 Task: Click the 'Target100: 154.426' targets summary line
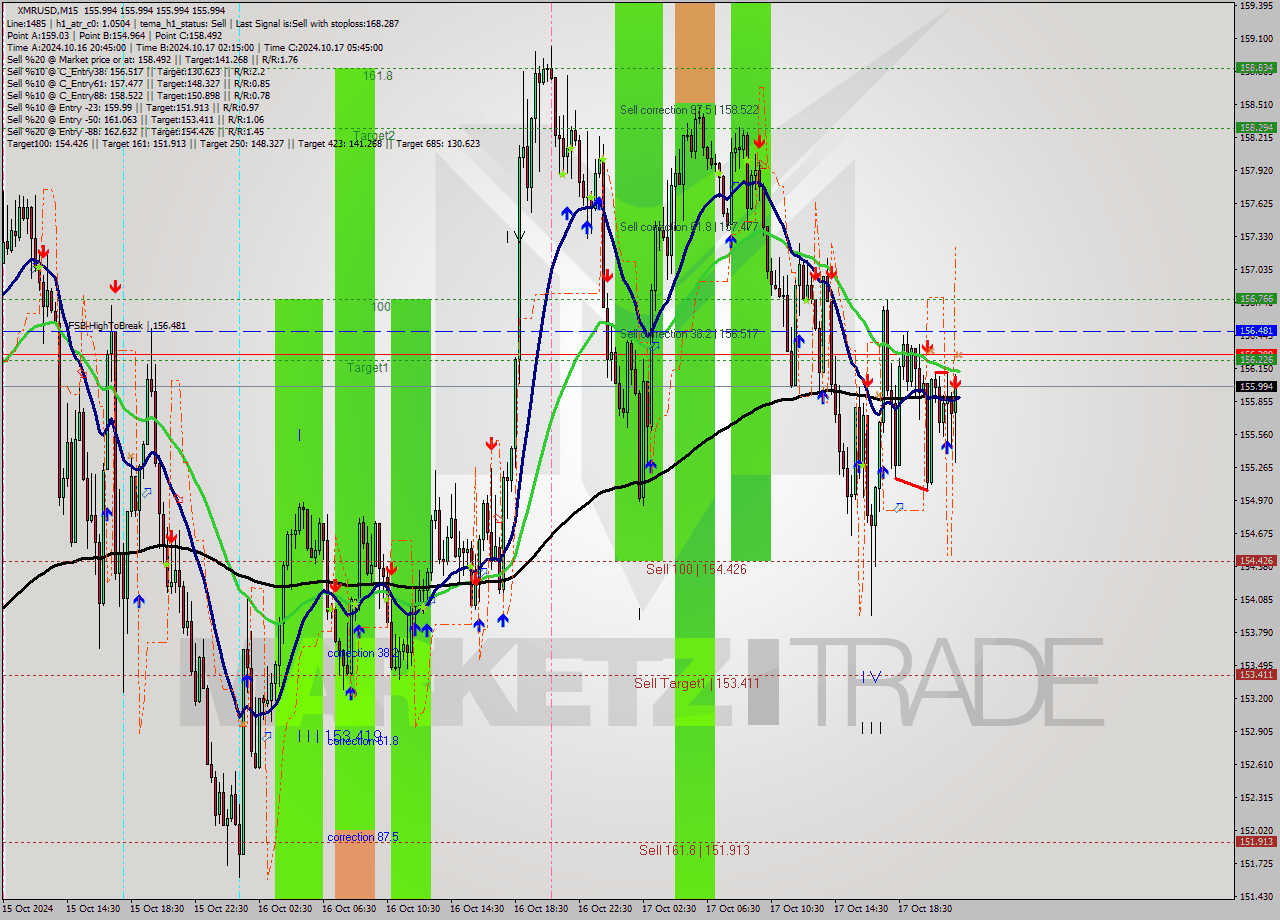(x=243, y=143)
